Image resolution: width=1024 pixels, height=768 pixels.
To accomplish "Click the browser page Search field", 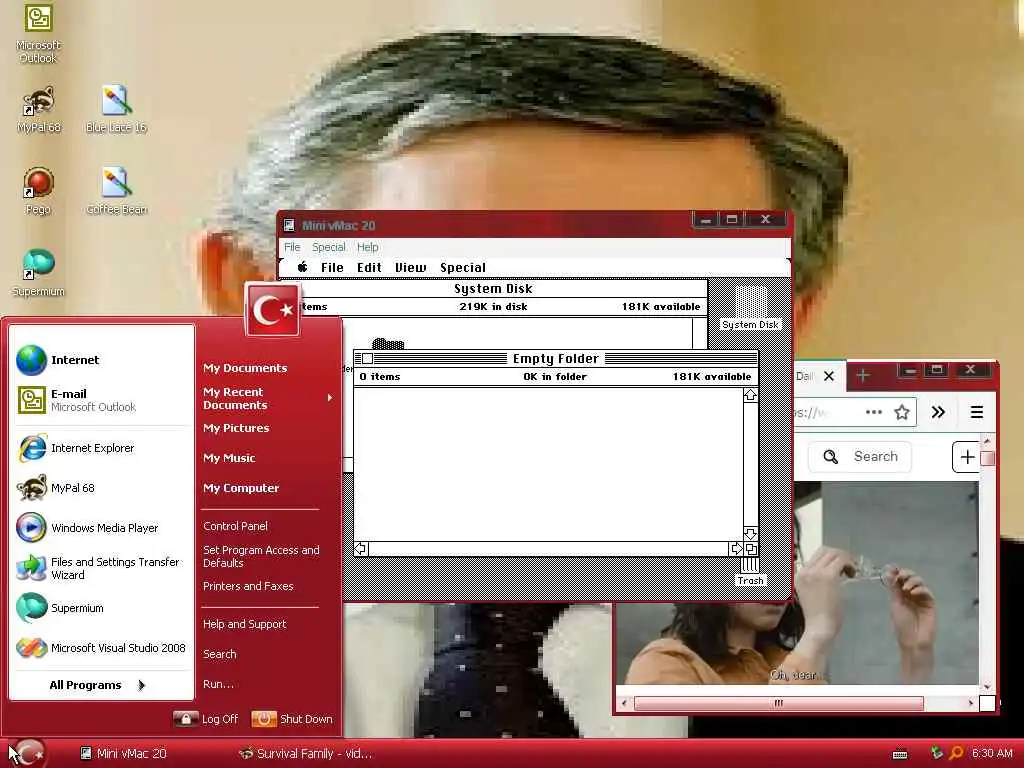I will (x=861, y=456).
